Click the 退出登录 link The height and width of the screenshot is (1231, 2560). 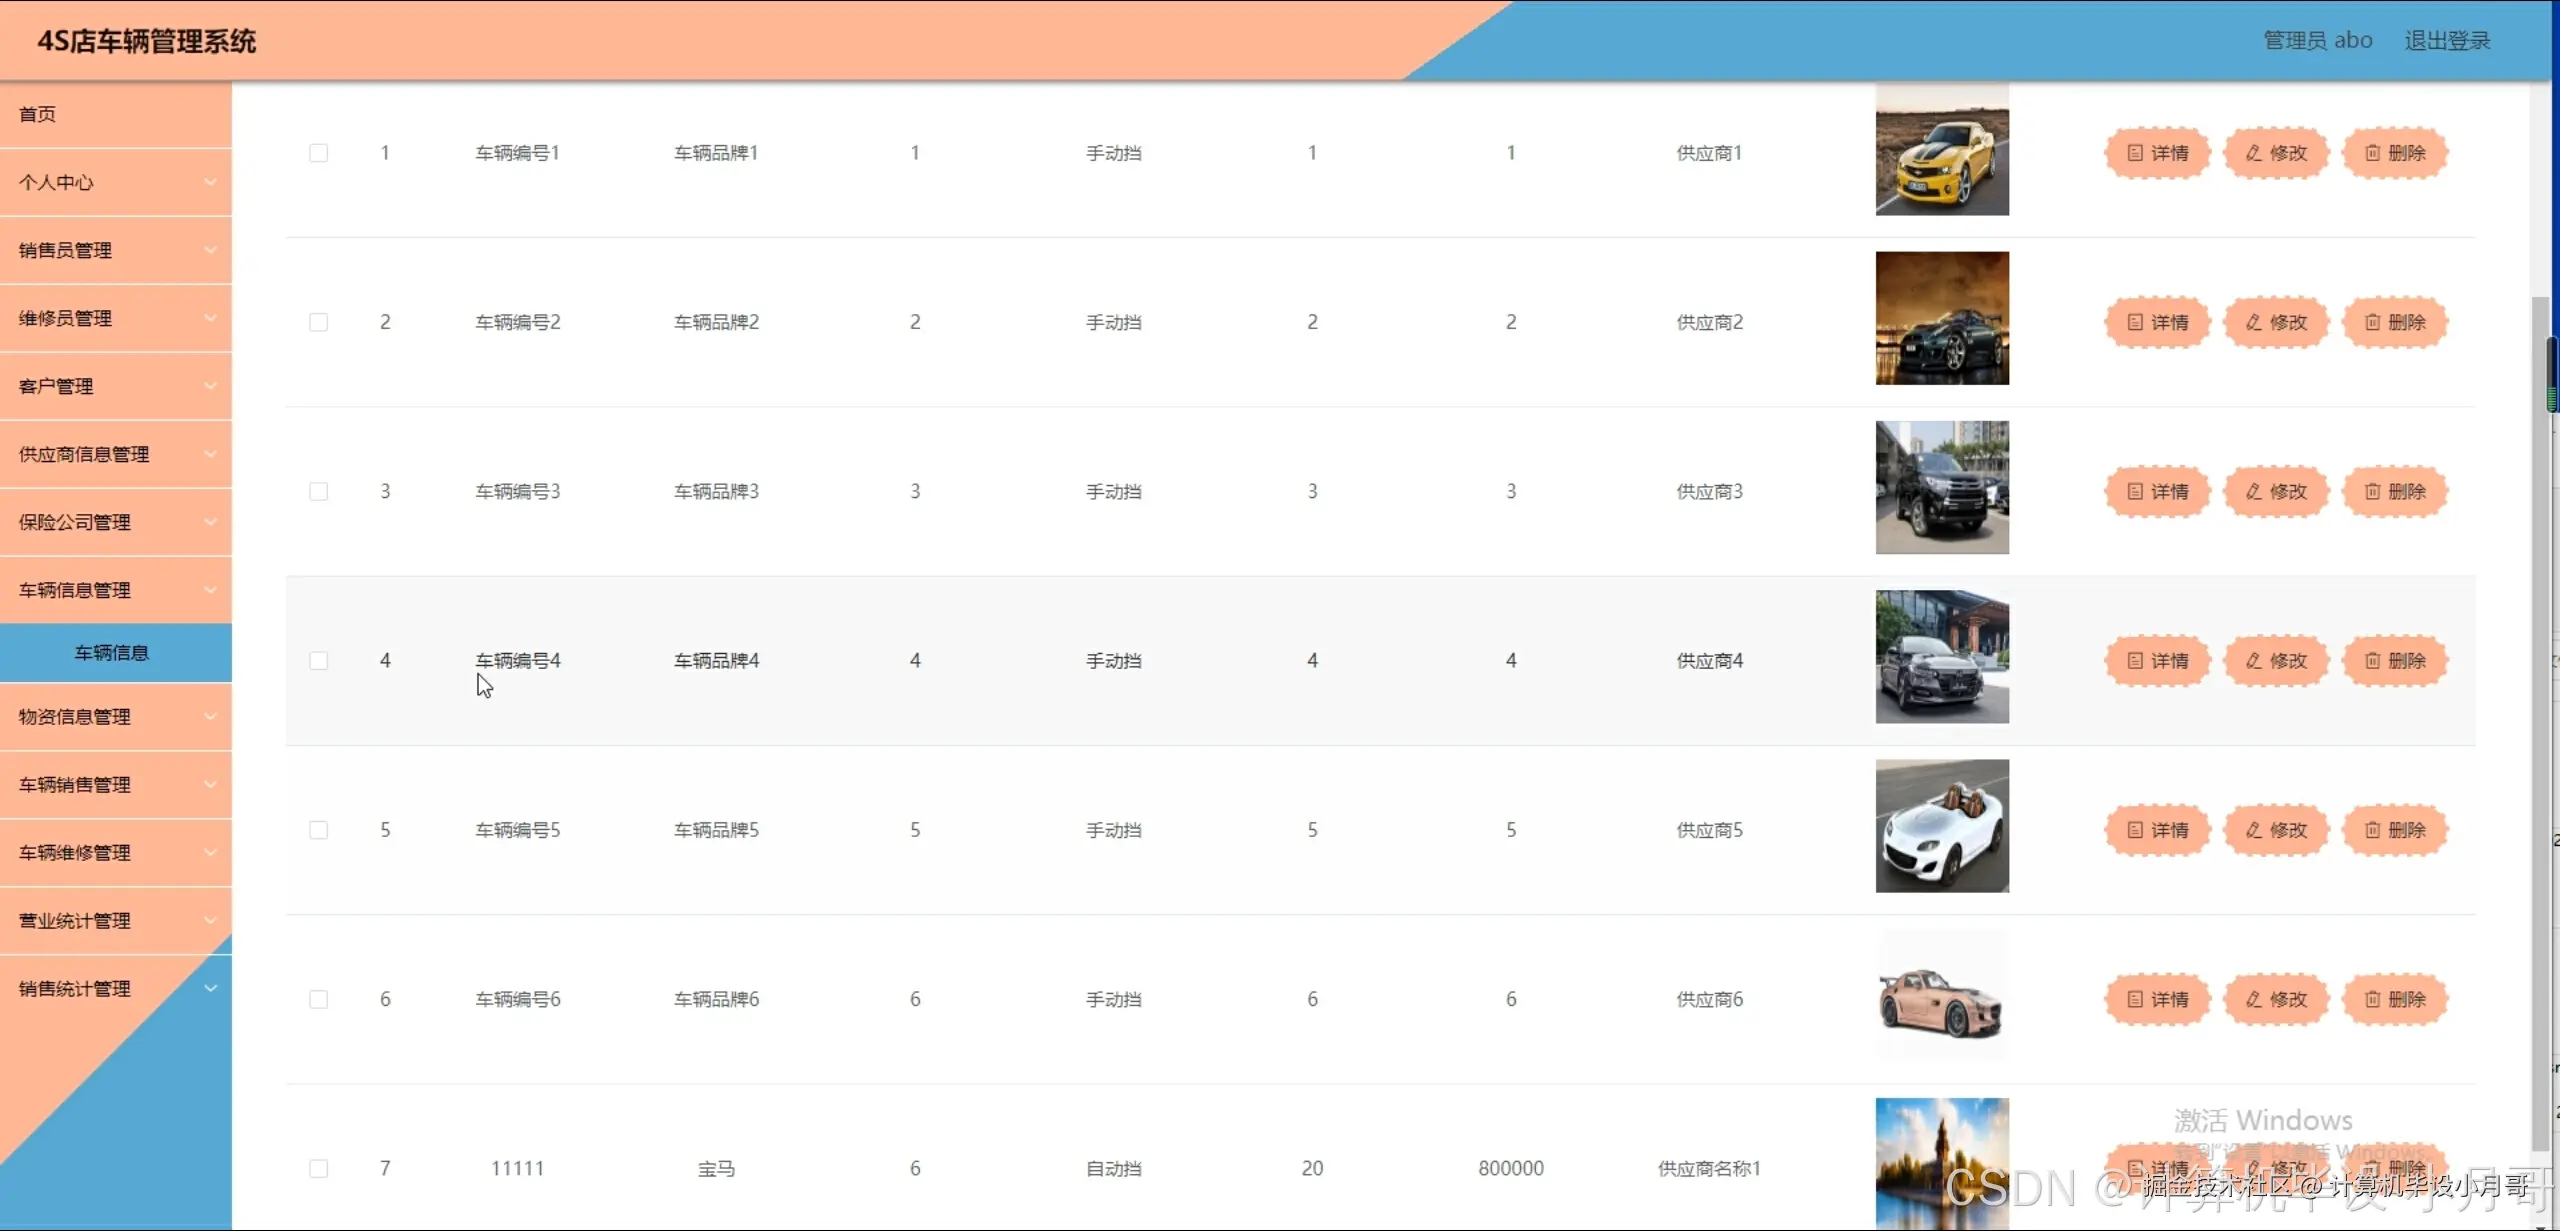click(x=2446, y=40)
